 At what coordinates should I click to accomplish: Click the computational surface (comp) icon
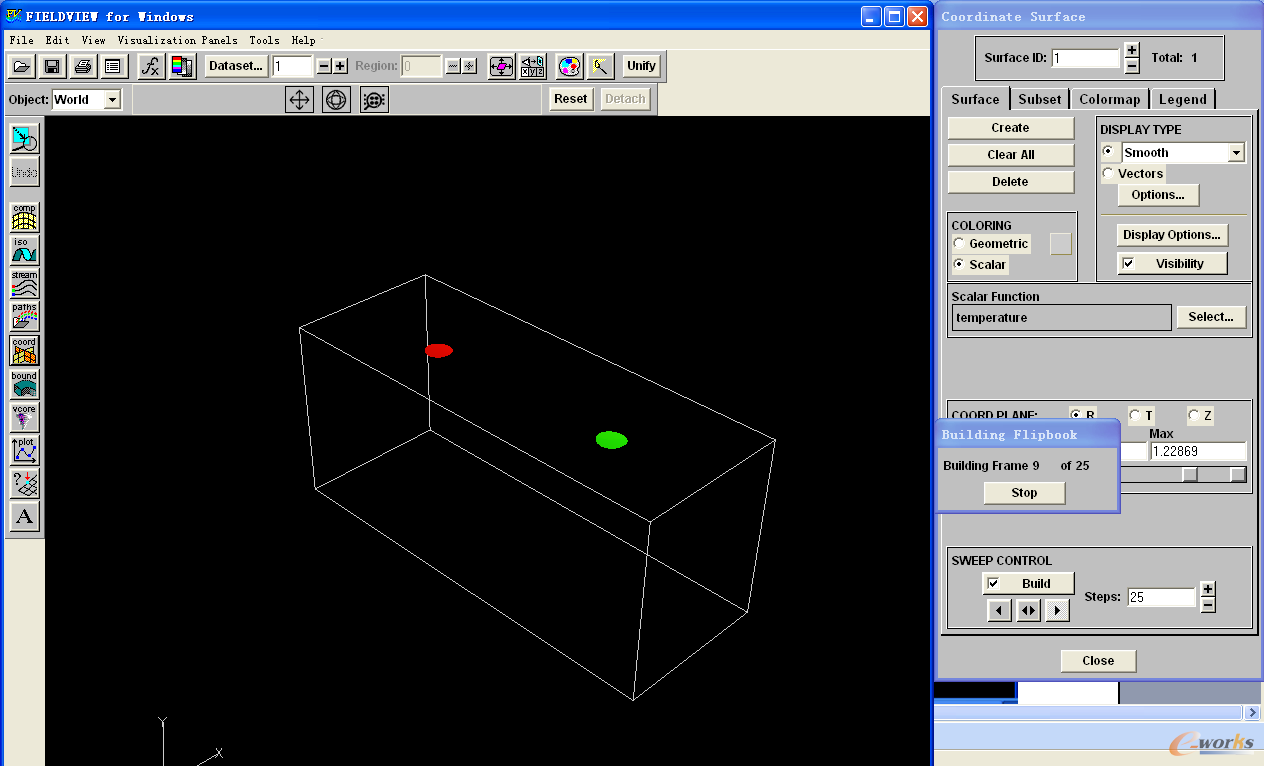tap(24, 216)
